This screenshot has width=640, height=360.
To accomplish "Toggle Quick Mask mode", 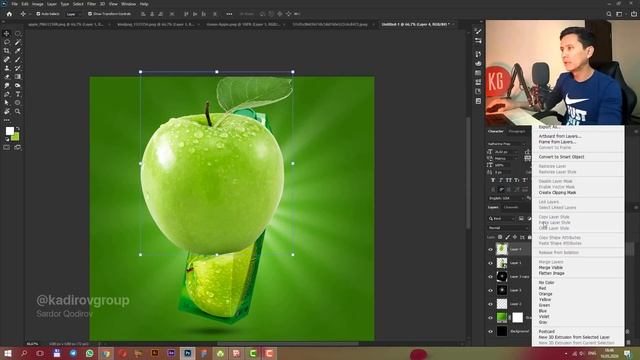I will coord(7,147).
